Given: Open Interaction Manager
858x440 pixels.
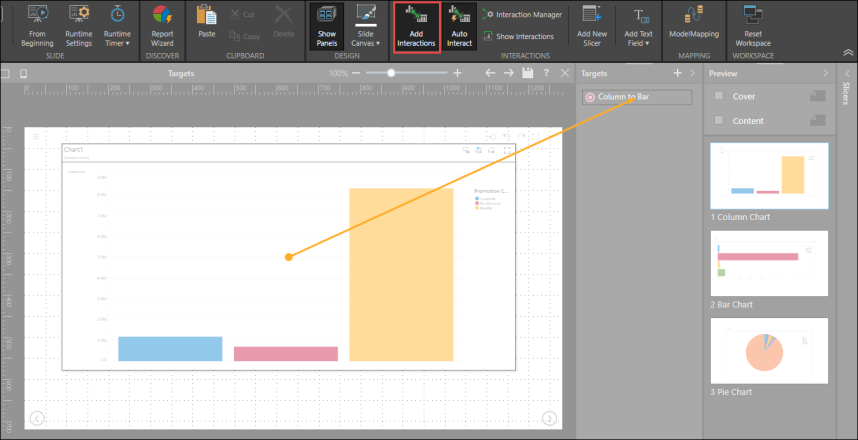Looking at the screenshot, I should 521,15.
